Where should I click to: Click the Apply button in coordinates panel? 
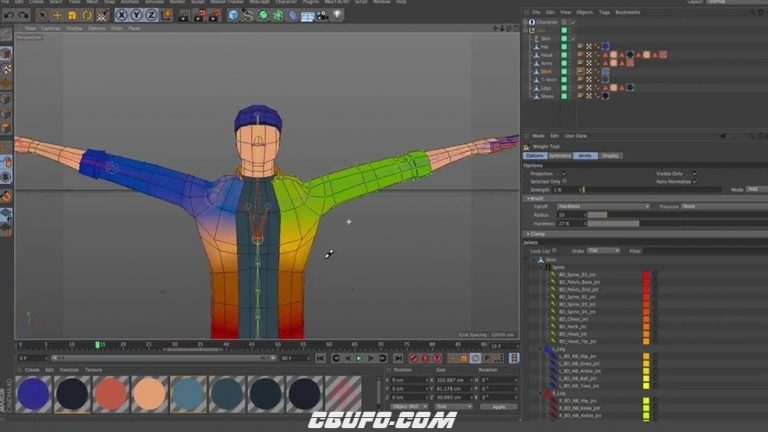[x=499, y=407]
